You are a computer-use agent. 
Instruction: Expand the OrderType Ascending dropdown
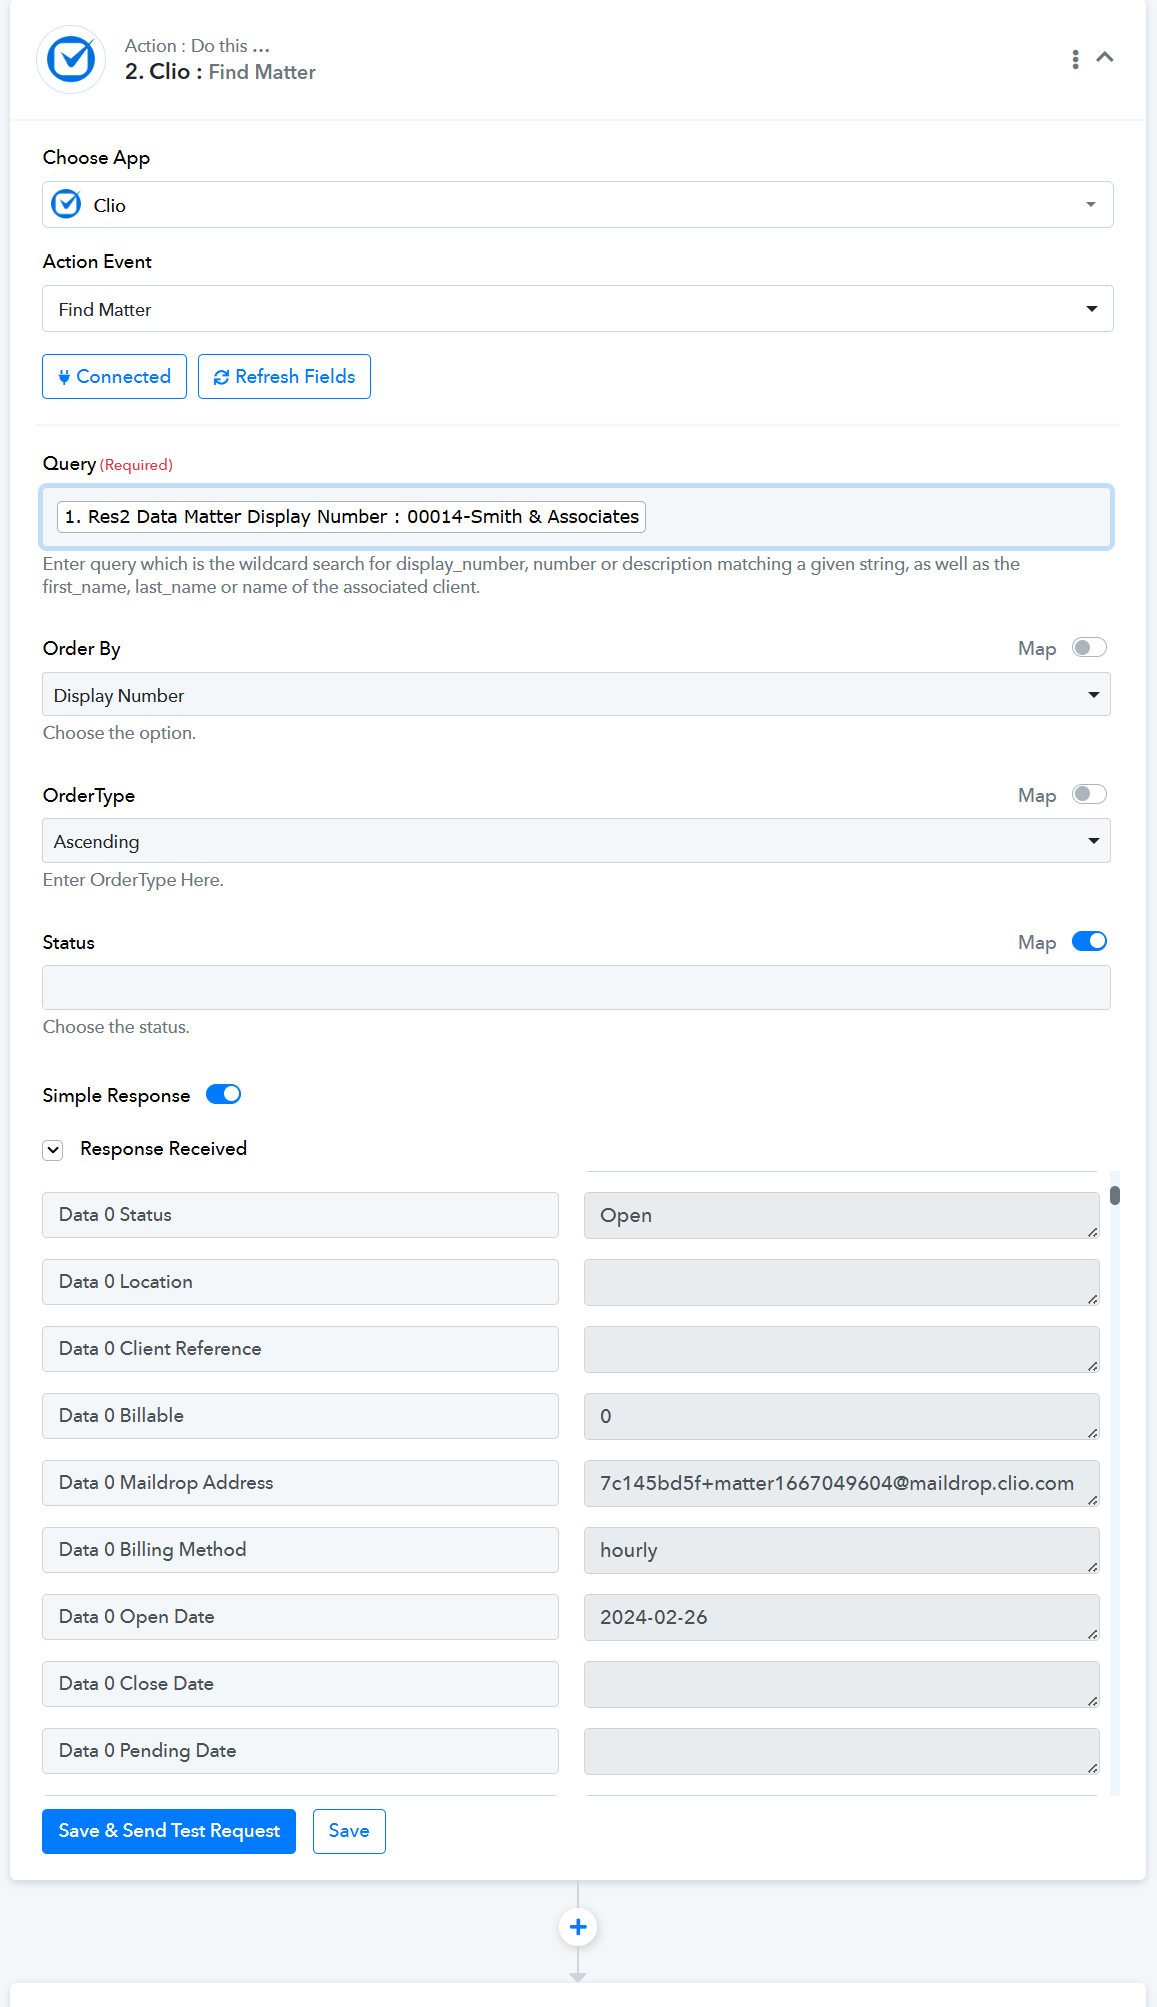576,841
